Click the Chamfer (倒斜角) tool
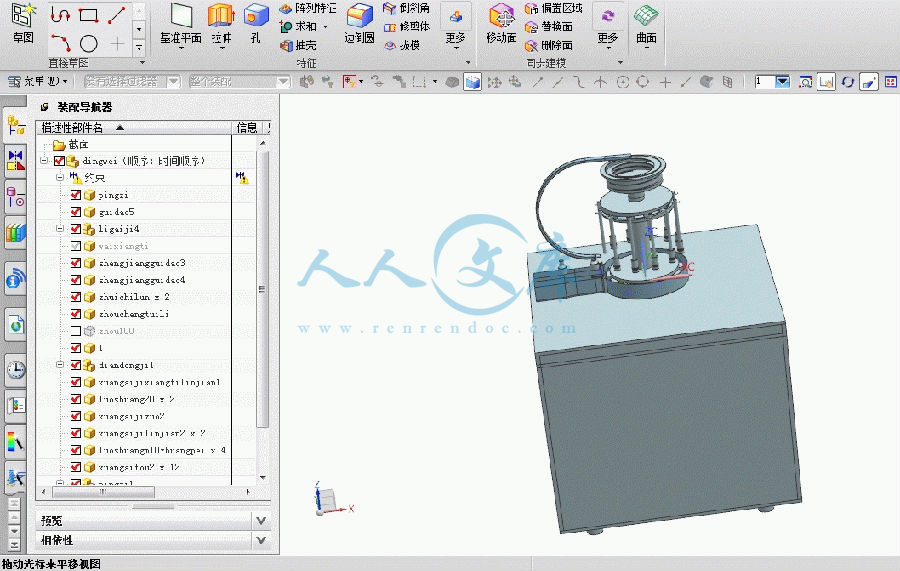The width and height of the screenshot is (900, 571). click(406, 8)
